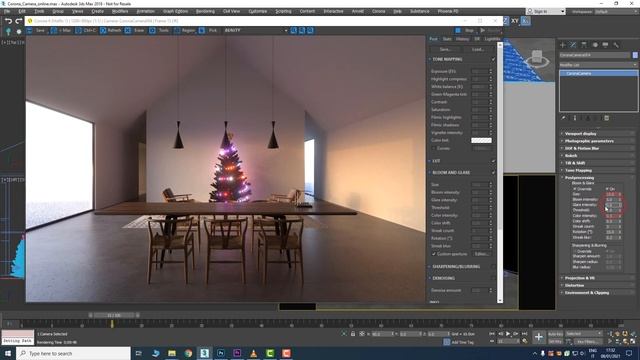The height and width of the screenshot is (360, 640).
Task: Click the +Max toolbar icon
Action: (54, 31)
